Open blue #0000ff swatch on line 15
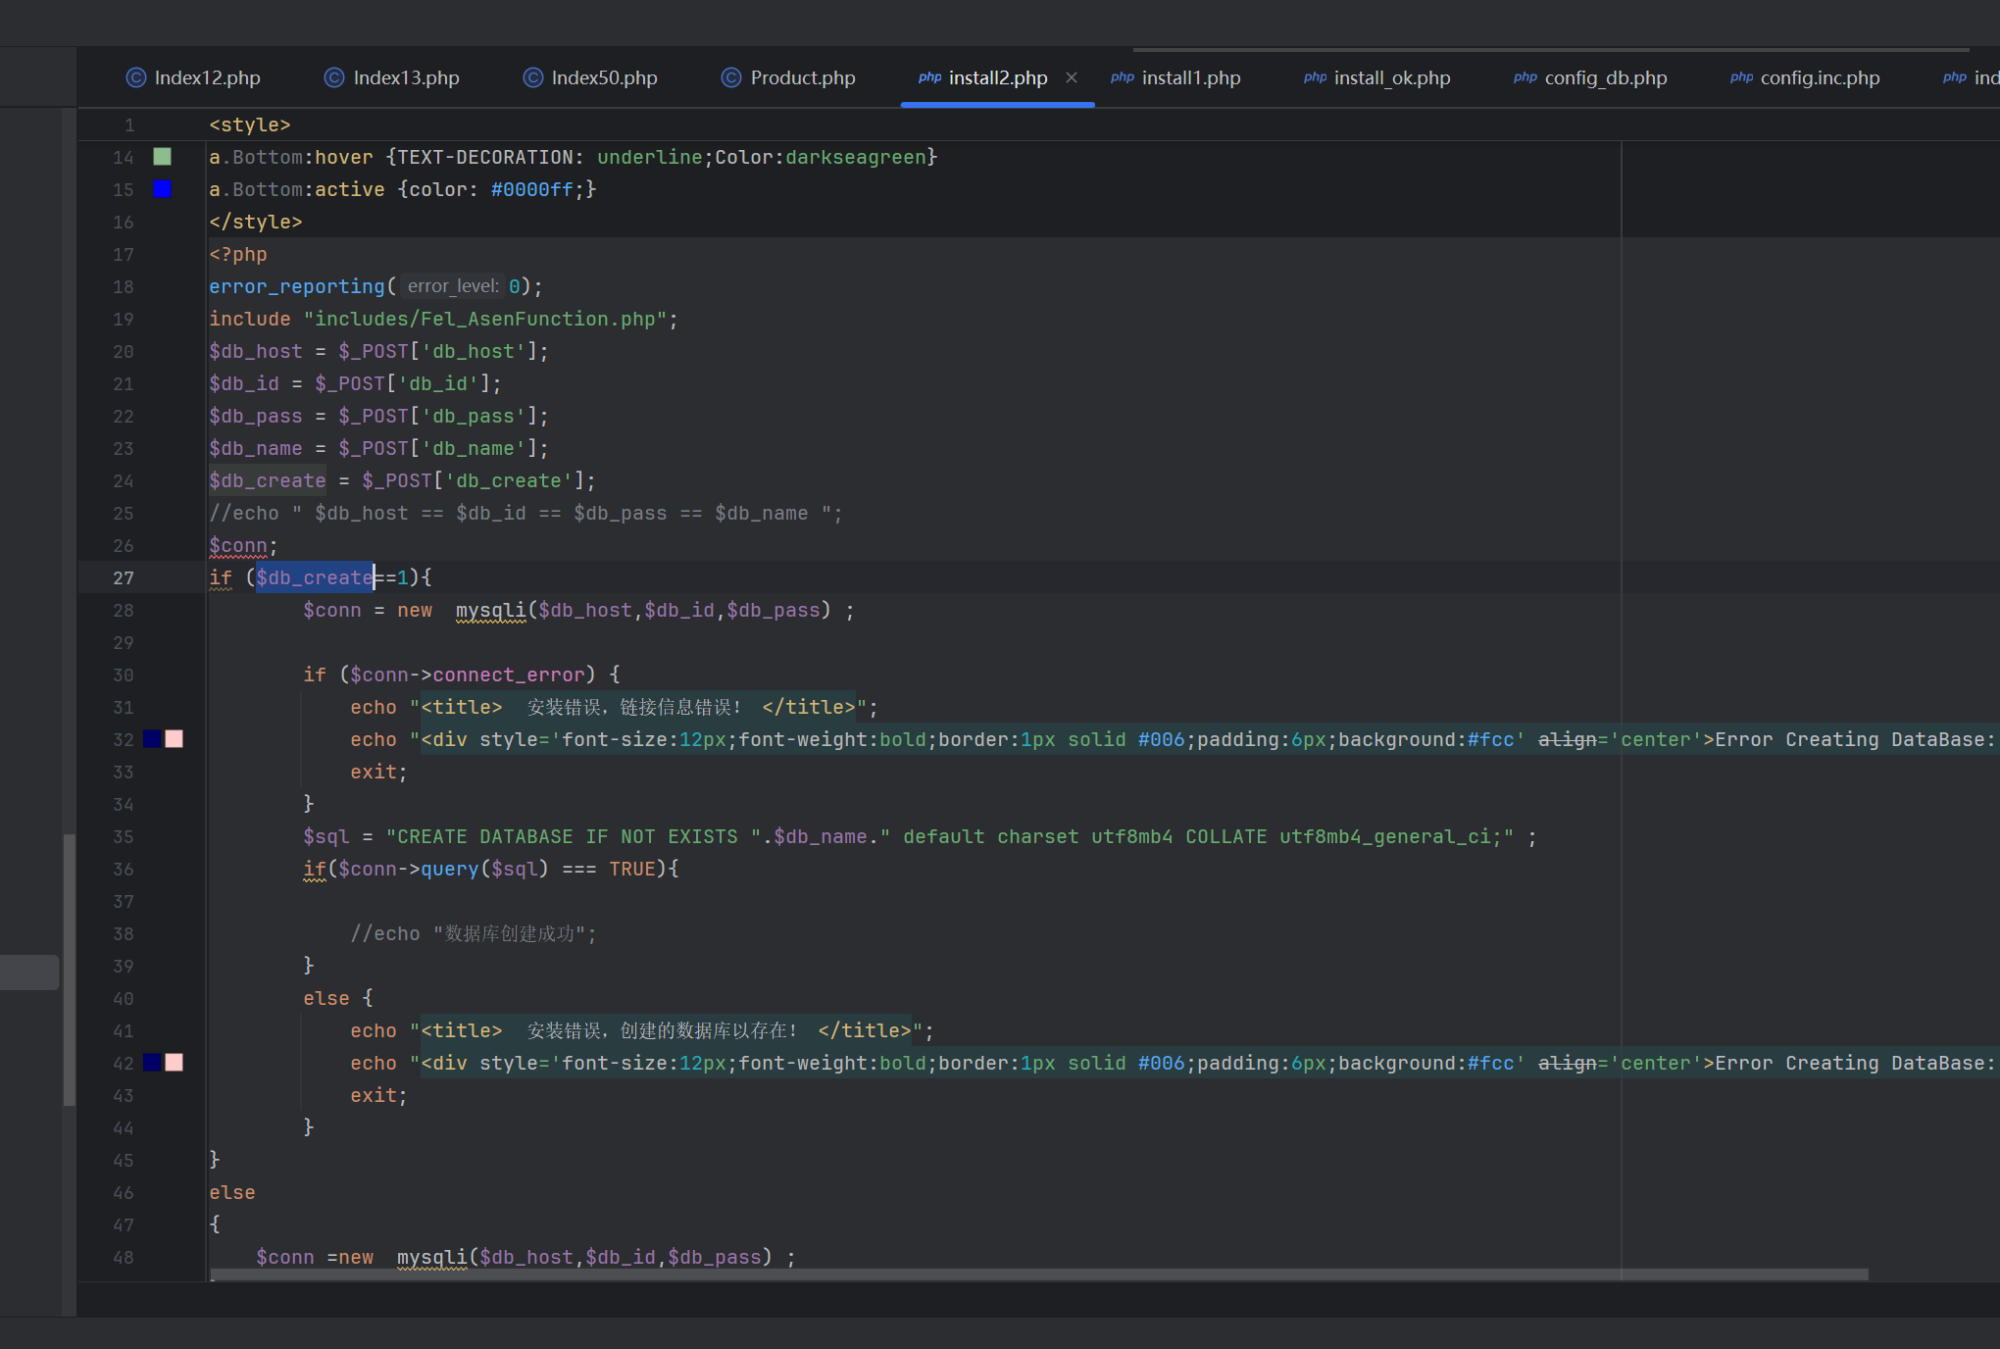Viewport: 2000px width, 1349px height. pos(162,189)
